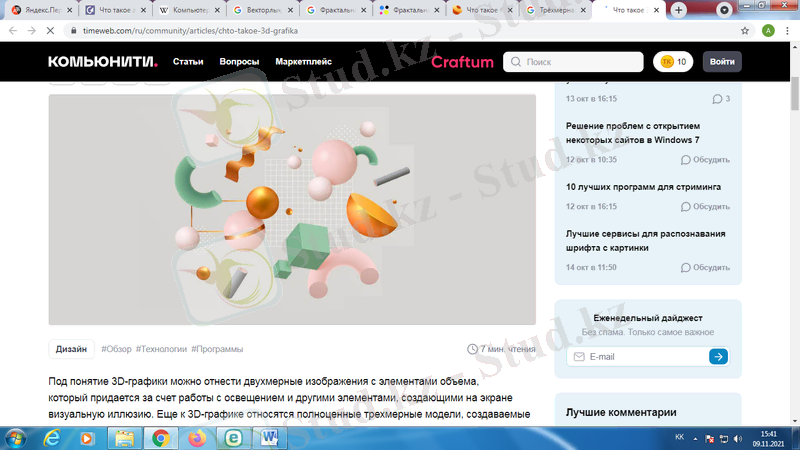800x450 pixels.
Task: Close the Яндекс.Пер tab
Action: [x=70, y=10]
